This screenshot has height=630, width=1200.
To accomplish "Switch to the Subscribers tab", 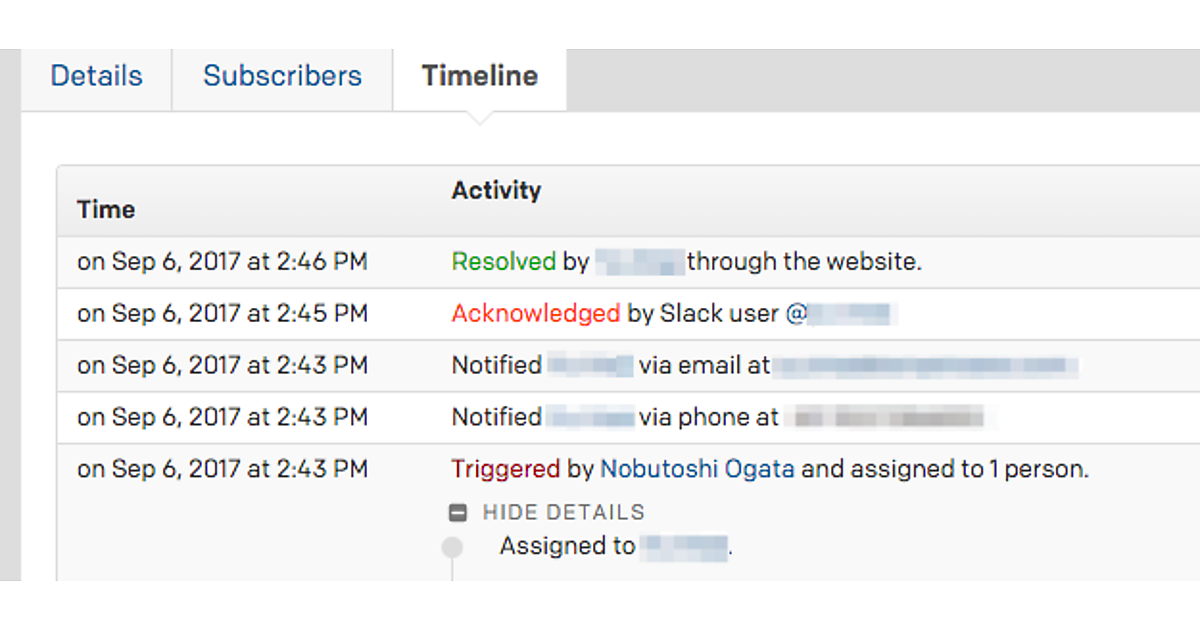I will coord(282,76).
